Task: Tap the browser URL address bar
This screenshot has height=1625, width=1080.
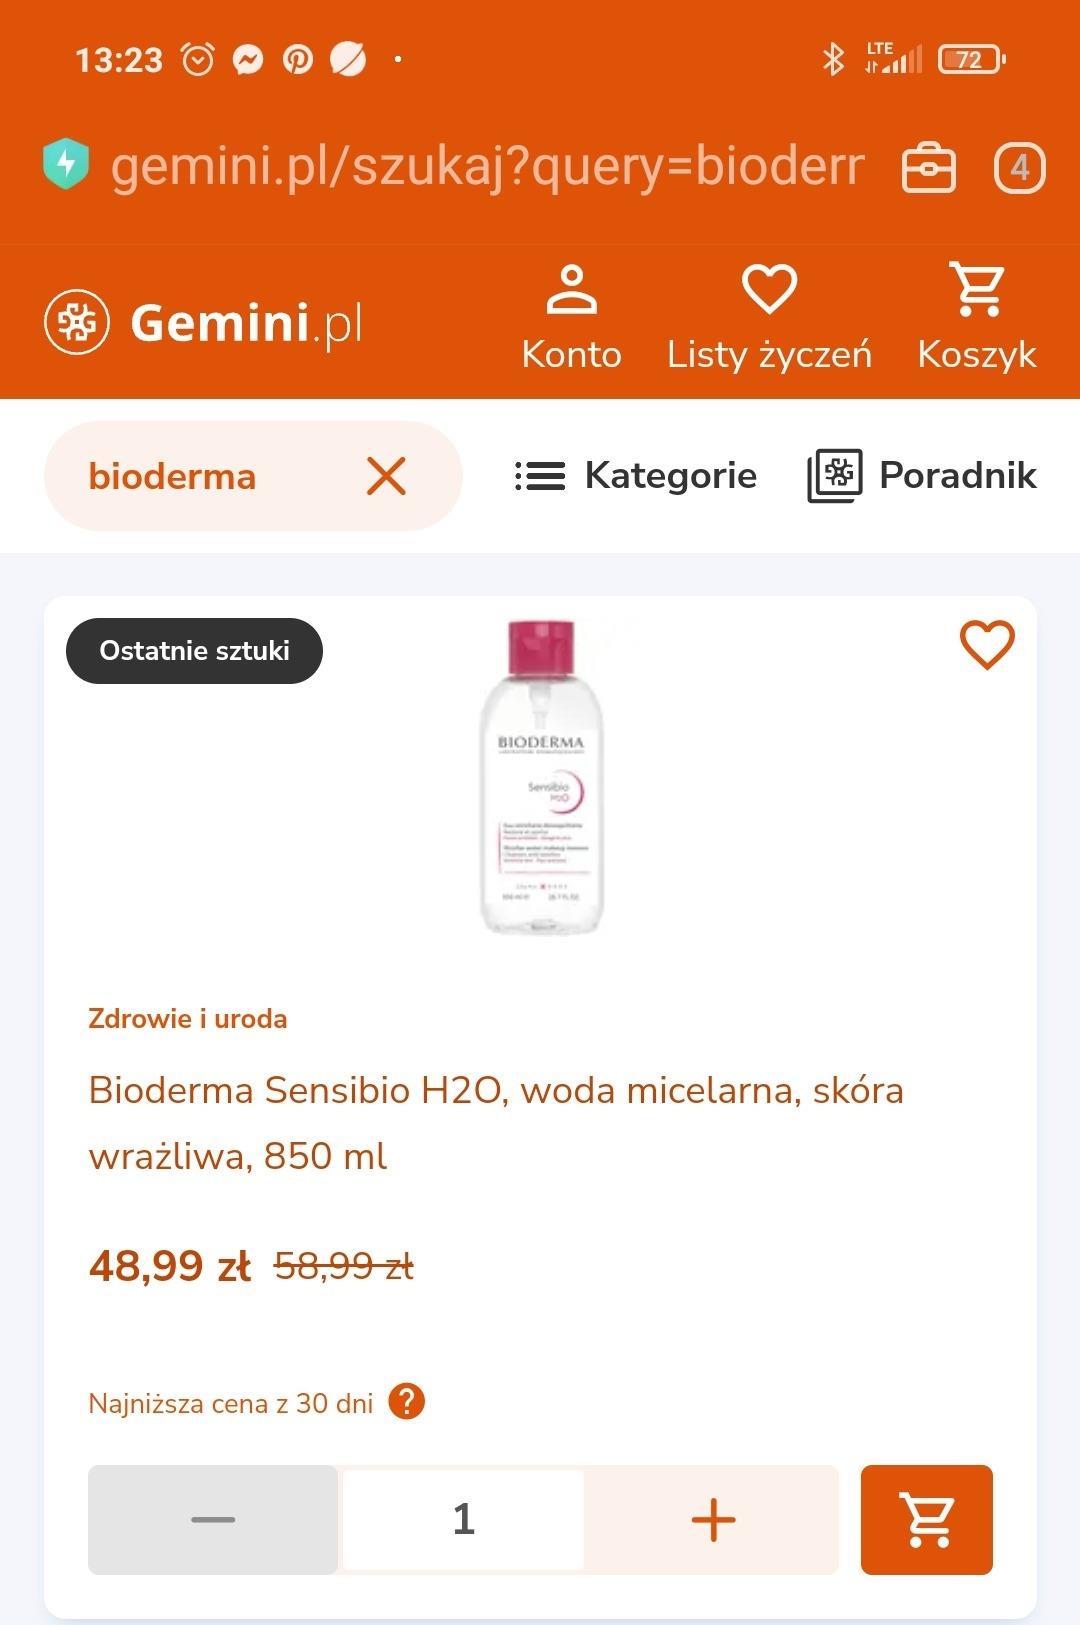Action: 487,166
